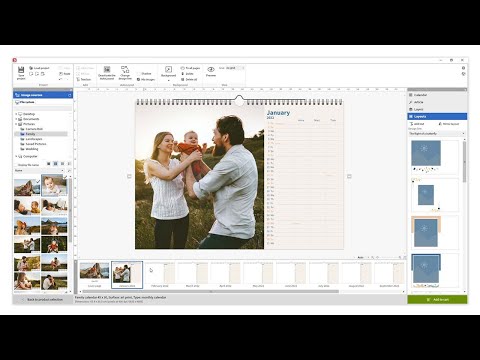480x360 pixels.
Task: Select the highlighted Layouts panel tab
Action: 437,116
